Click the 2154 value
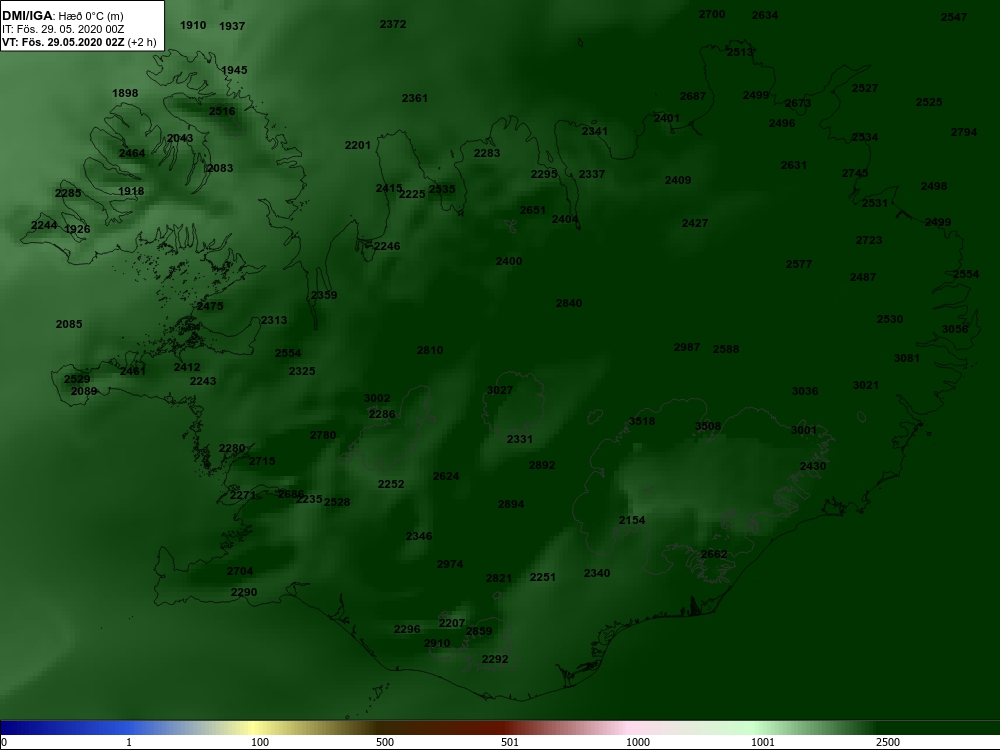This screenshot has height=750, width=1000. point(632,520)
